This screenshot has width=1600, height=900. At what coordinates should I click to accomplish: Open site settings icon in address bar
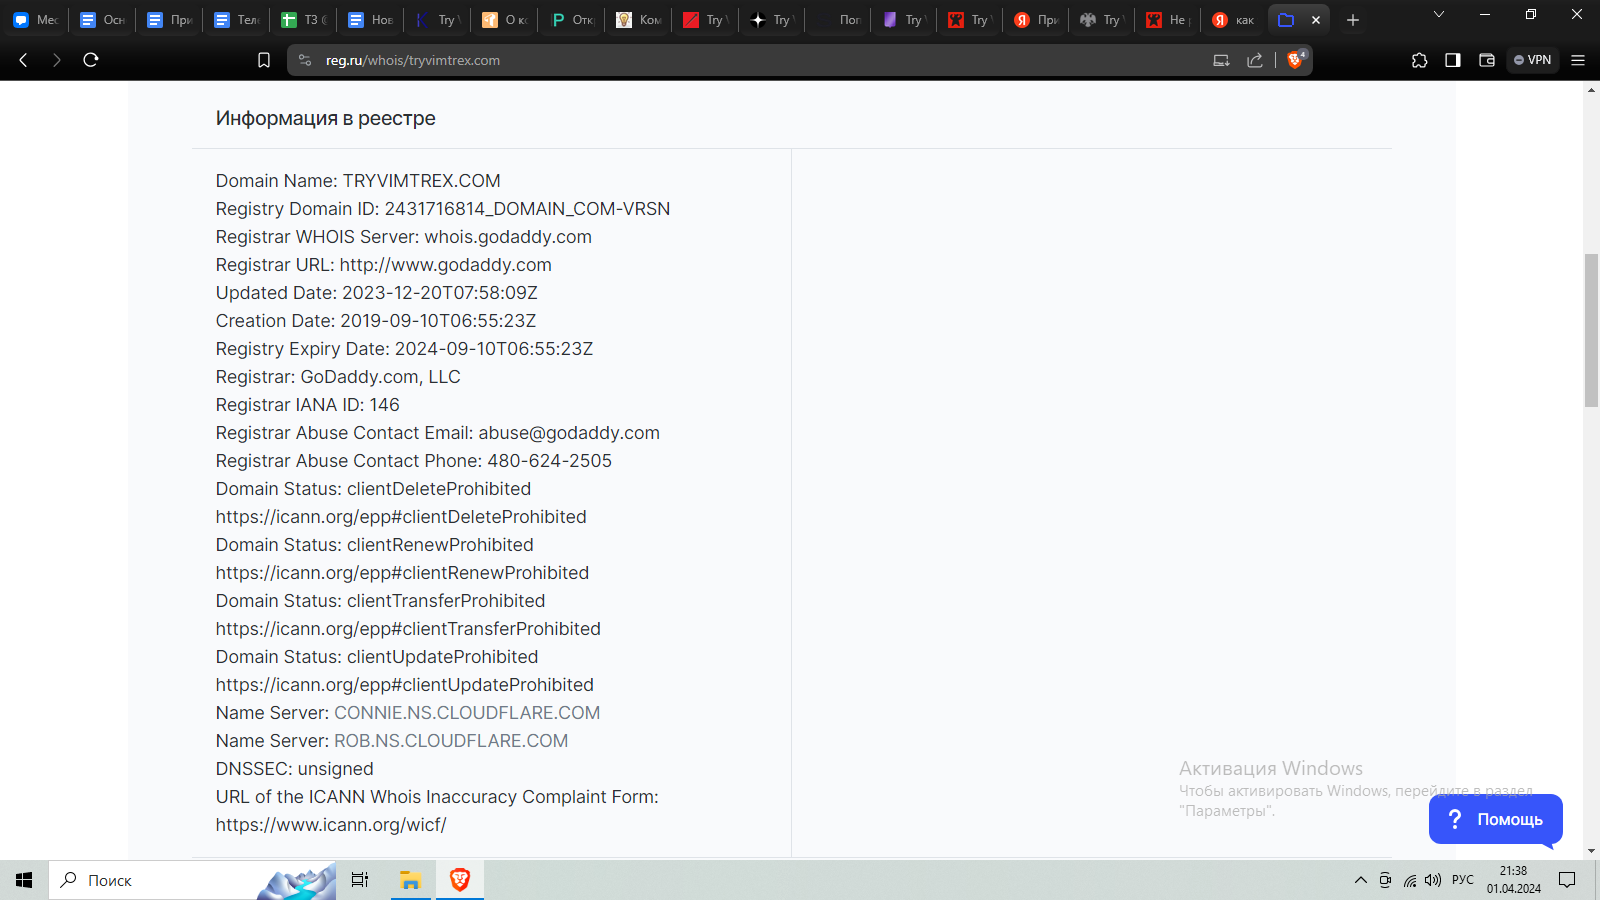tap(305, 60)
